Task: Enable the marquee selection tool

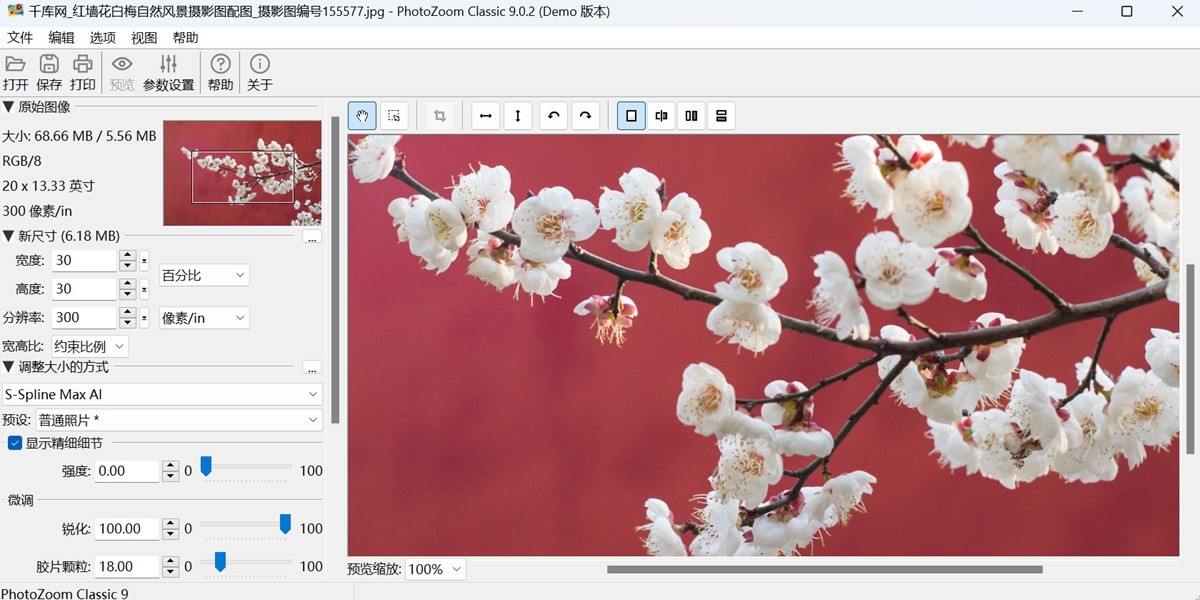Action: click(x=393, y=115)
